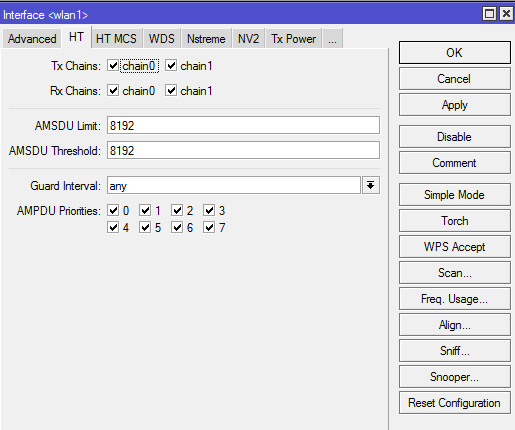515x430 pixels.
Task: Toggle Rx Chains chain0 checkbox
Action: (x=113, y=90)
